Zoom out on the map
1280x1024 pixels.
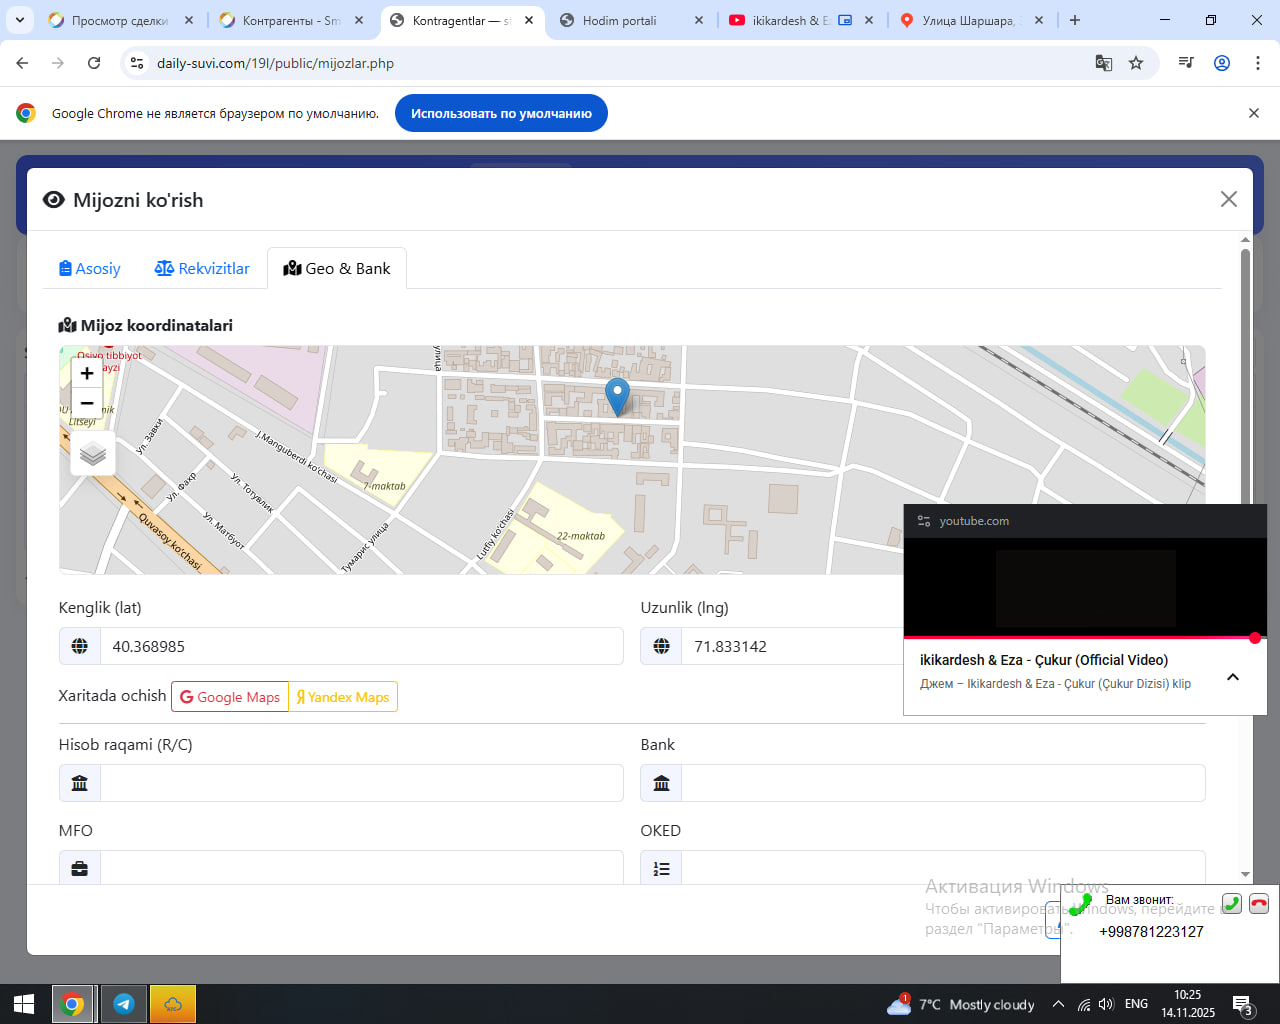coord(87,403)
